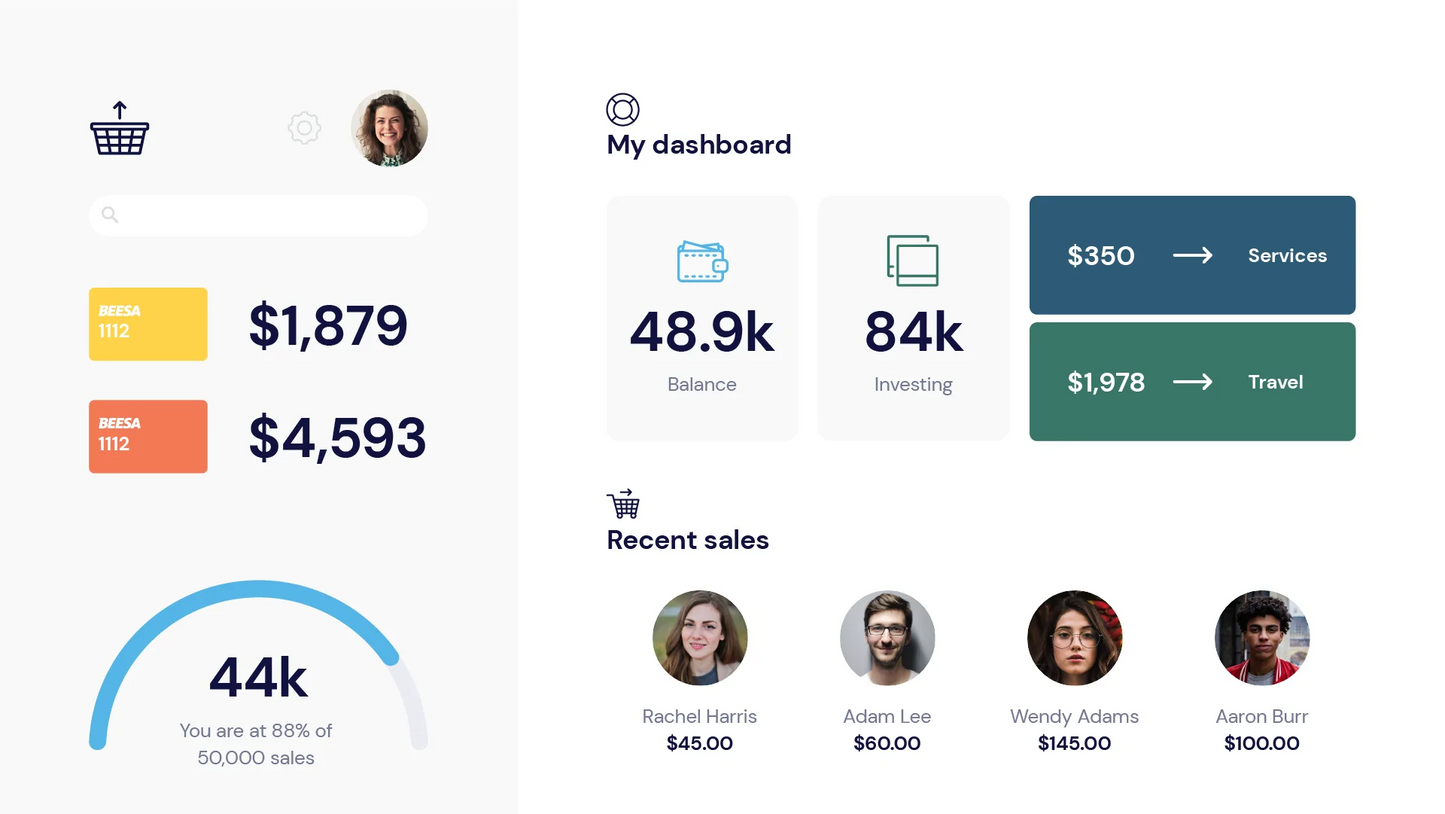1445x814 pixels.
Task: Click the shopping basket upload logo
Action: (x=119, y=129)
